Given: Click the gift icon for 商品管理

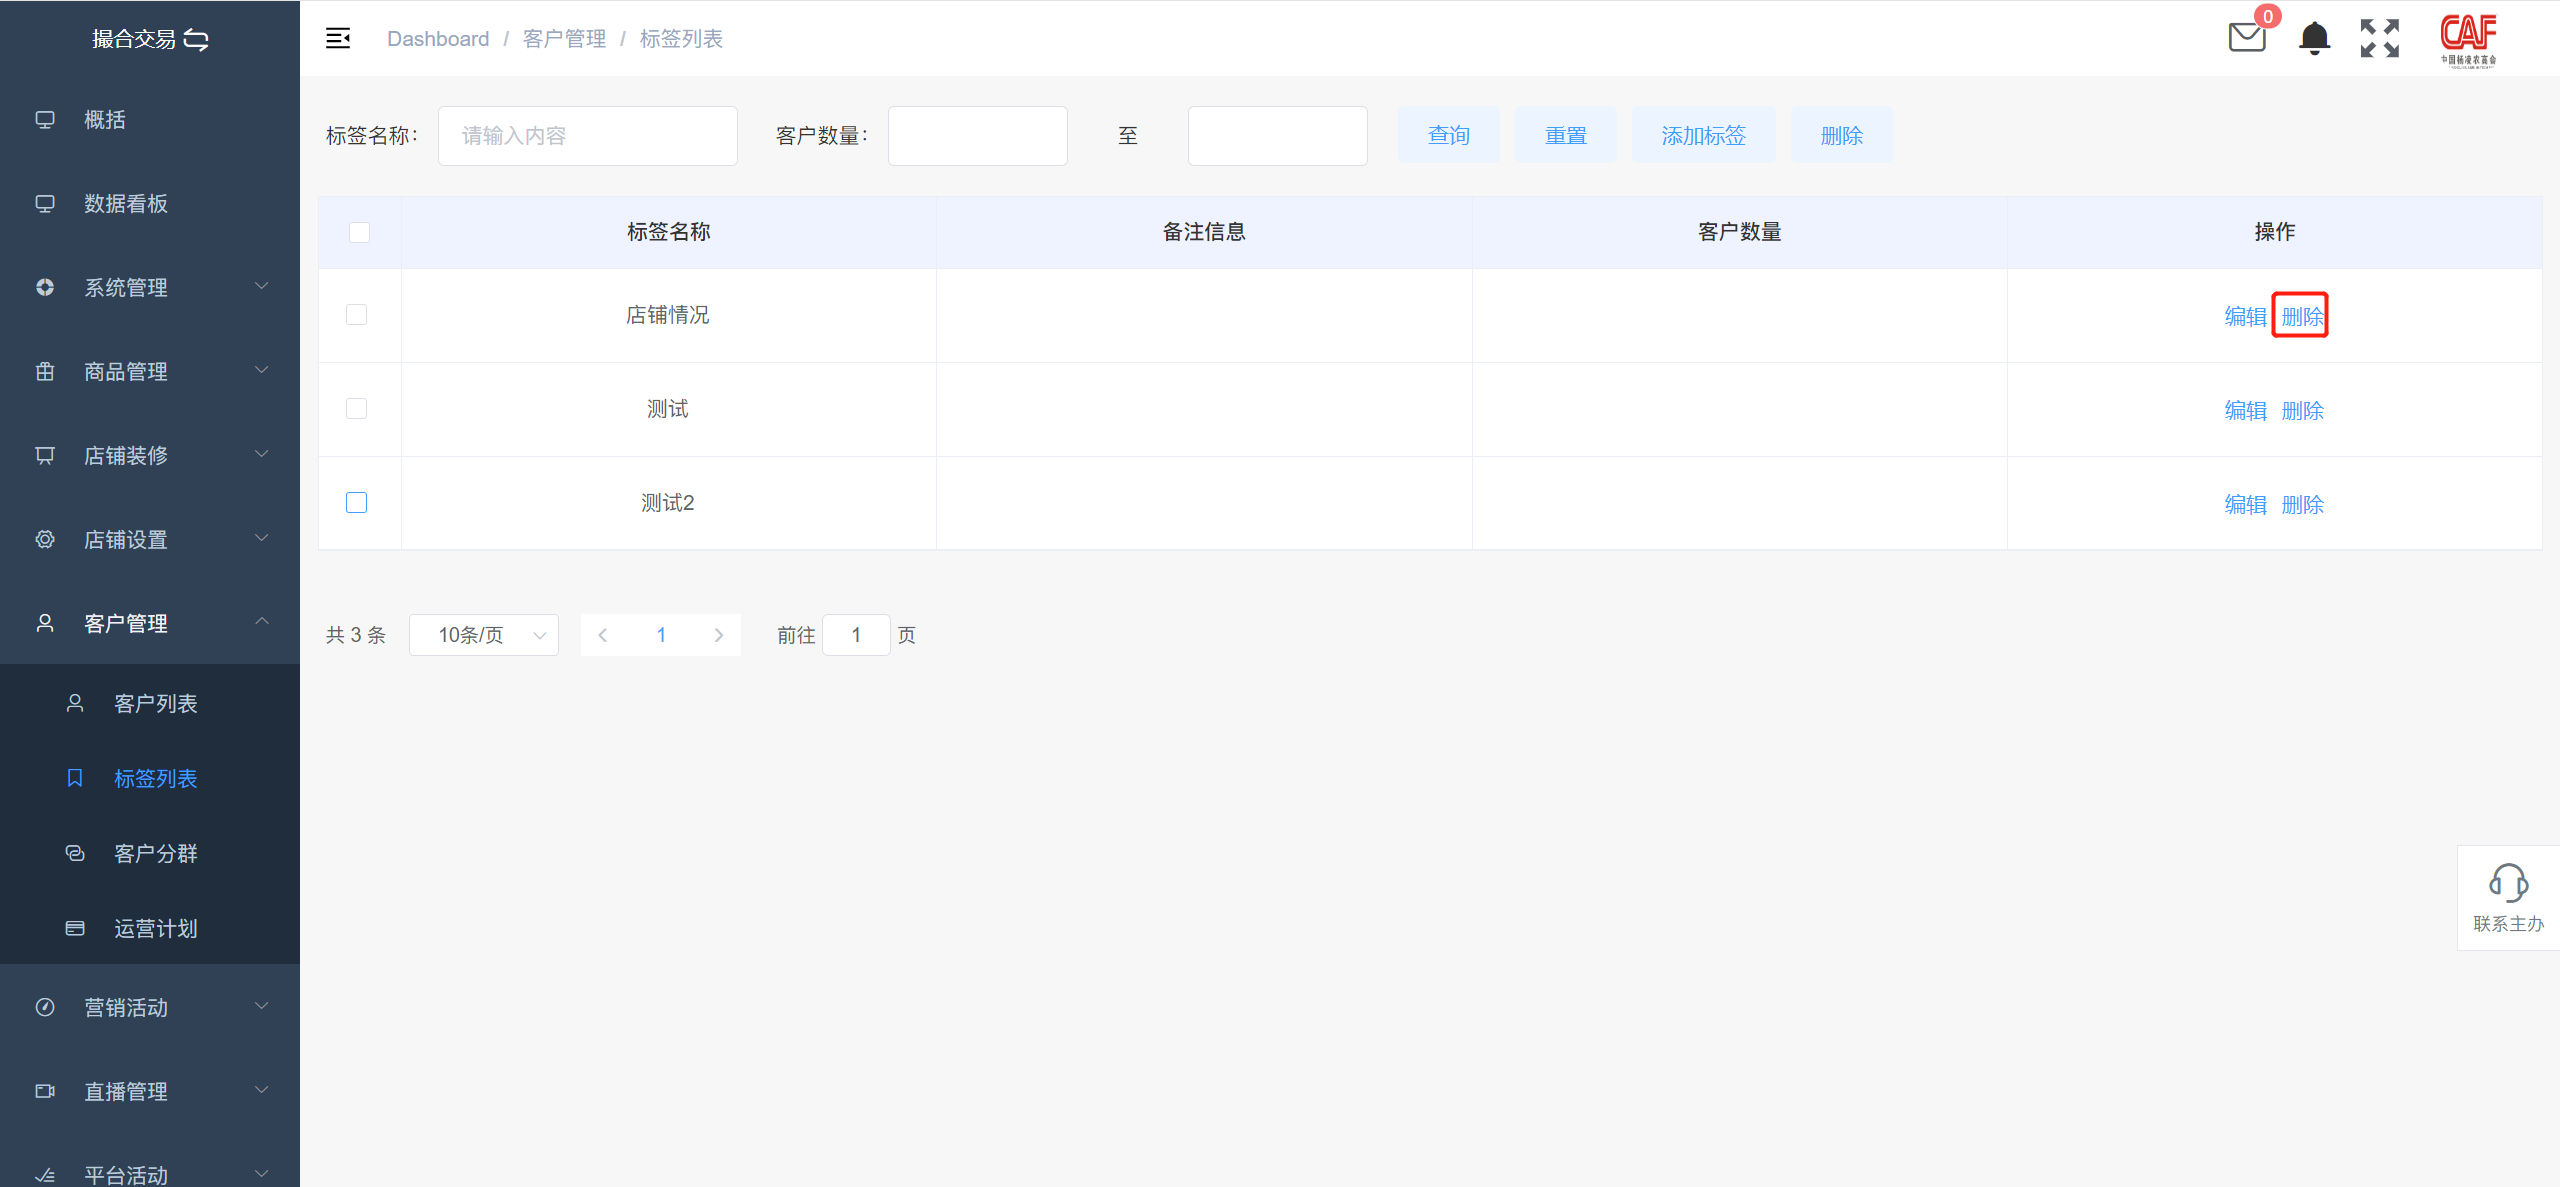Looking at the screenshot, I should point(45,372).
